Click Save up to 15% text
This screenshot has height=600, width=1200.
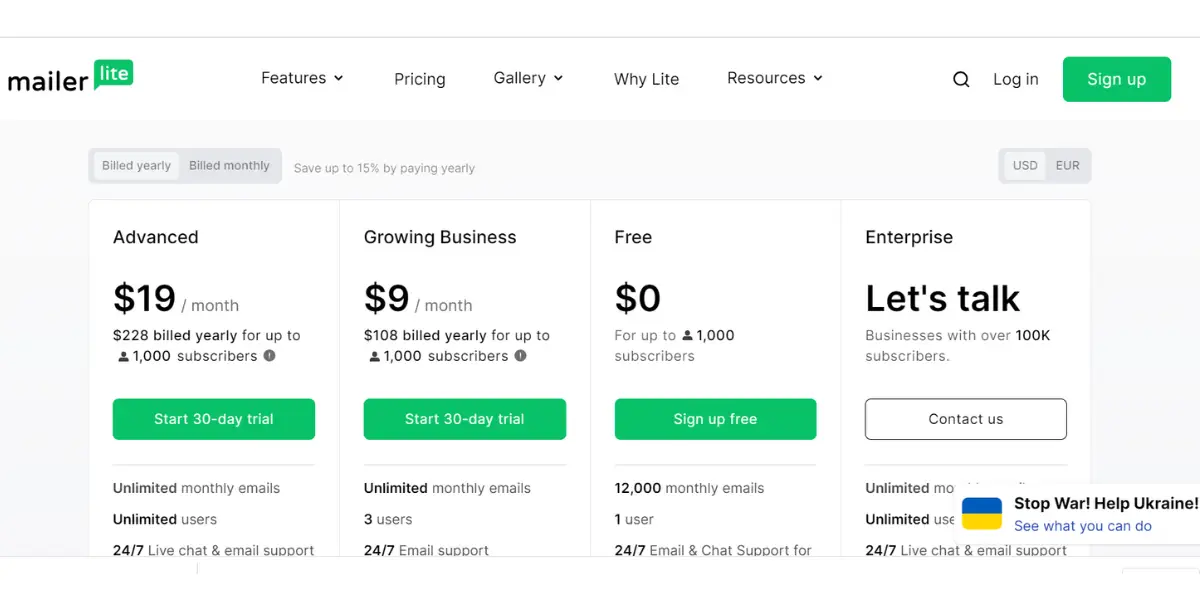(x=384, y=168)
